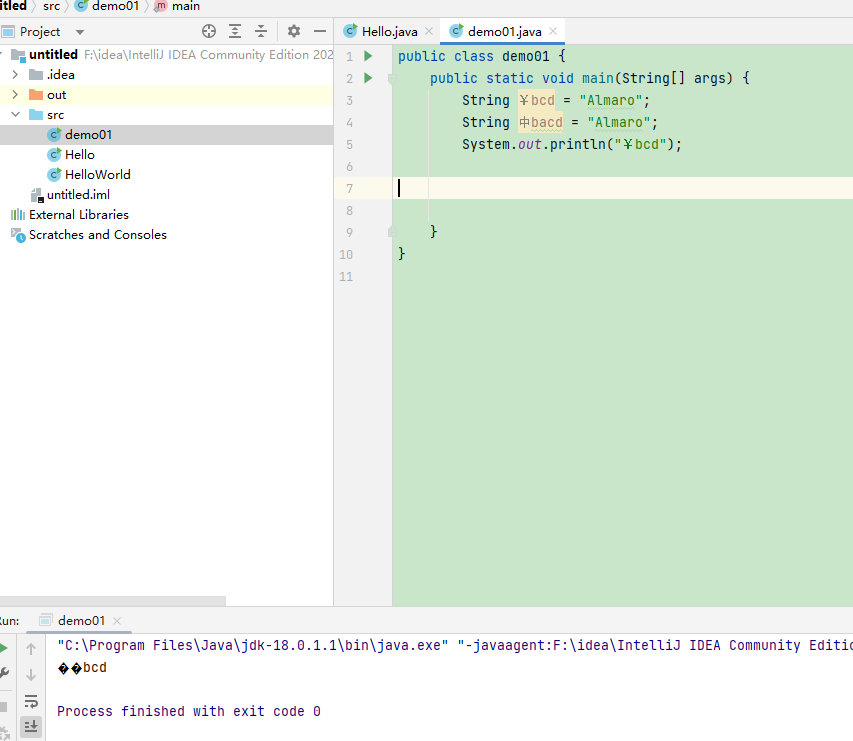The image size is (853, 741).
Task: Hide the Project panel with minus icon
Action: coord(320,32)
